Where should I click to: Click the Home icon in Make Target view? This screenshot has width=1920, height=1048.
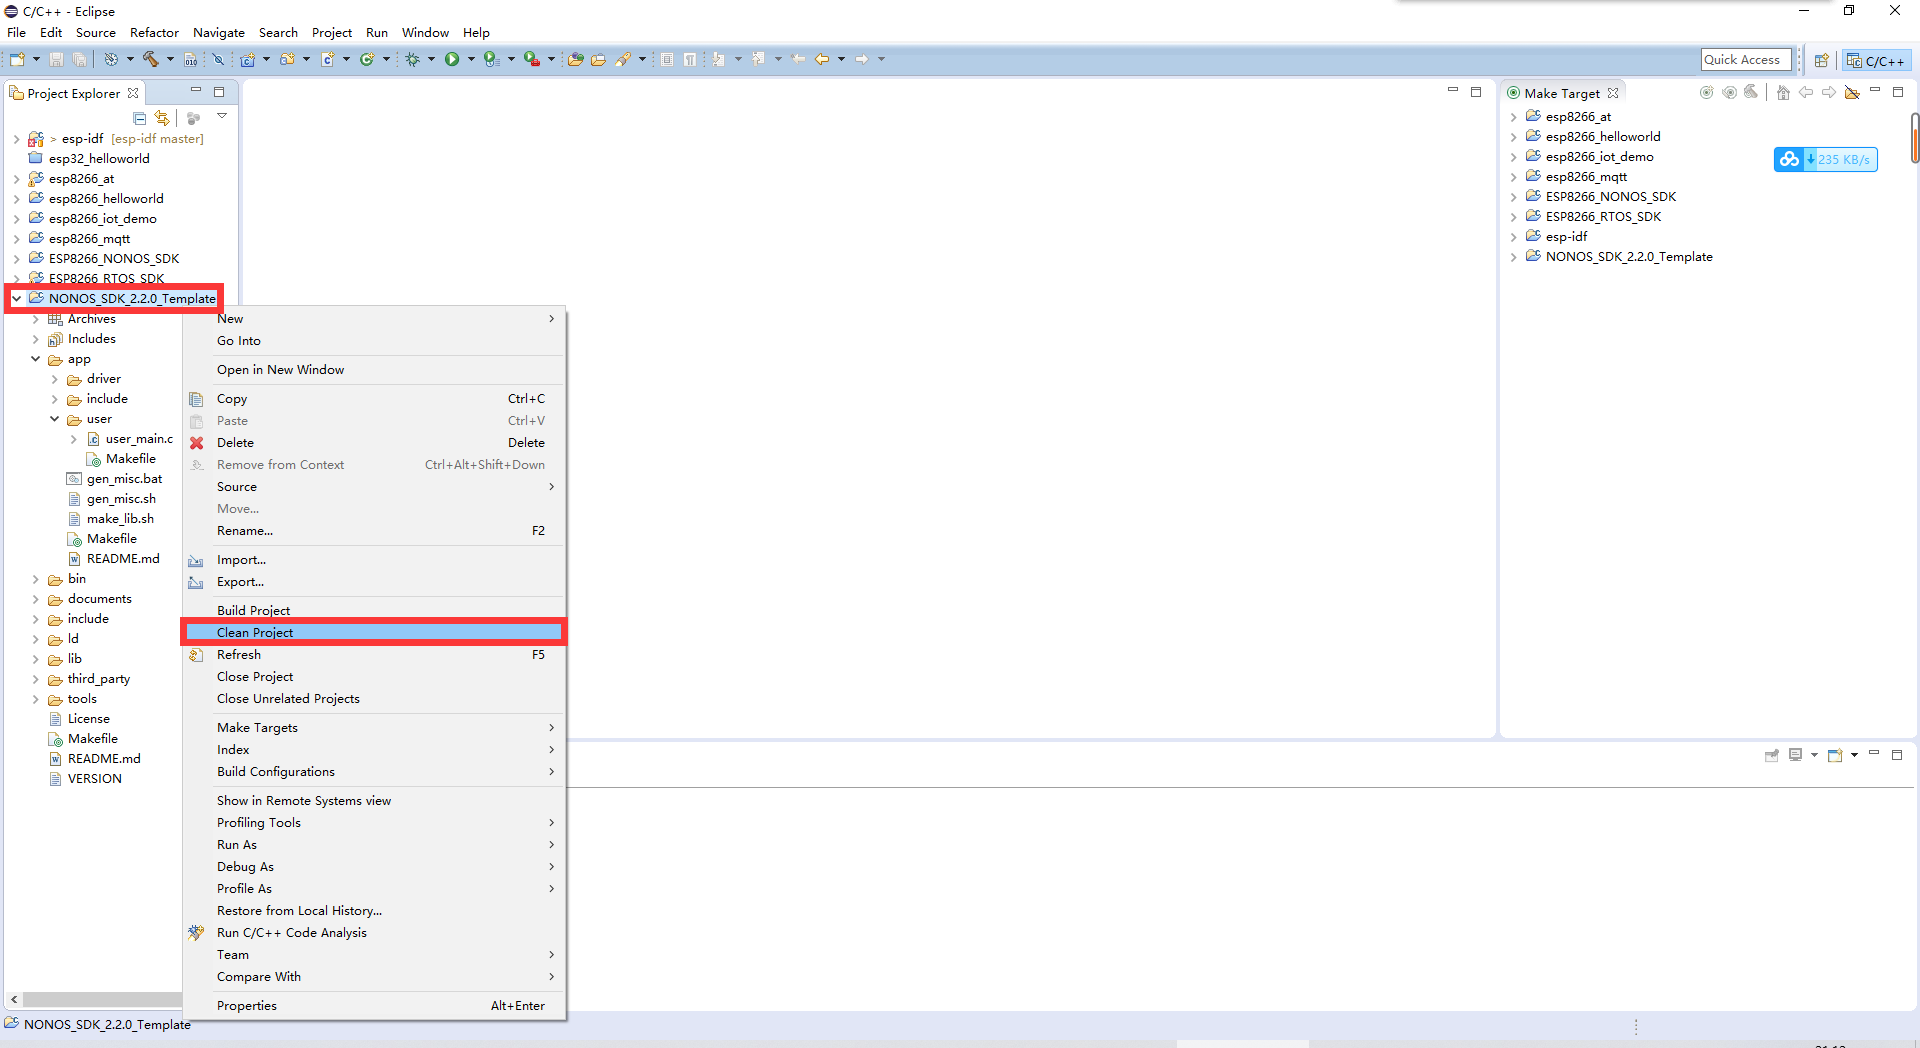click(x=1783, y=92)
